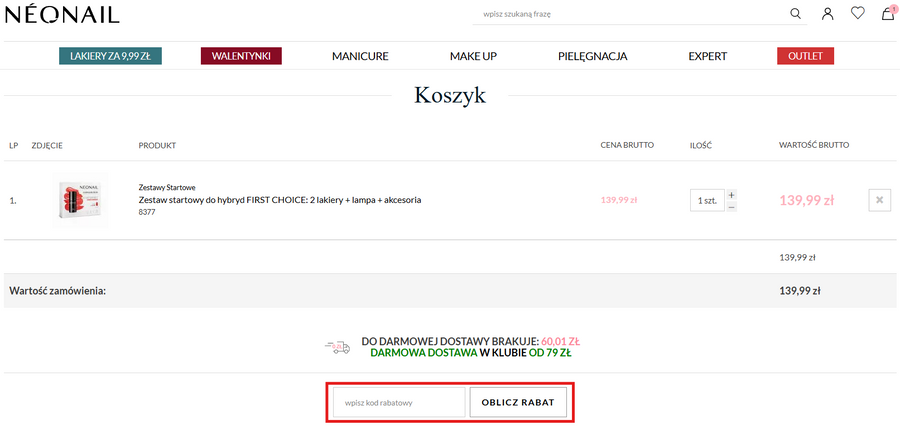Open the starter set product thumbnail
Image resolution: width=900 pixels, height=426 pixels.
(x=79, y=200)
